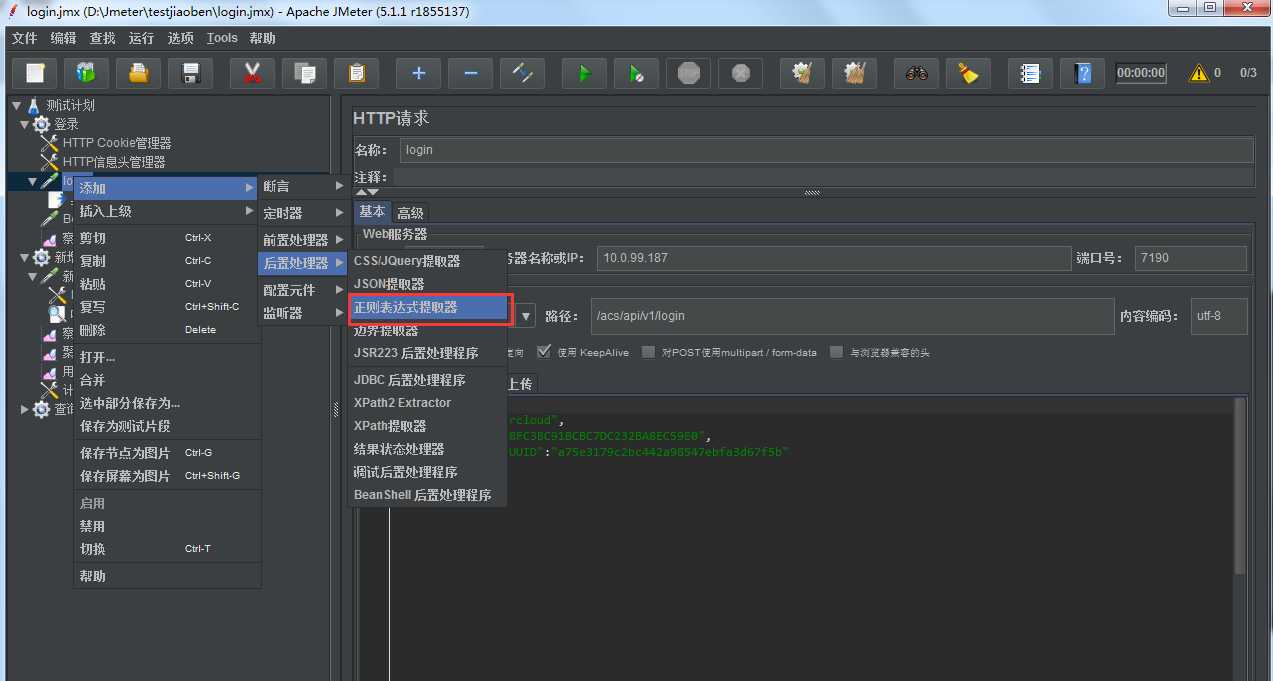This screenshot has height=681, width=1273.
Task: Toggle the 与浏览器兼容的头 checkbox
Action: (x=836, y=352)
